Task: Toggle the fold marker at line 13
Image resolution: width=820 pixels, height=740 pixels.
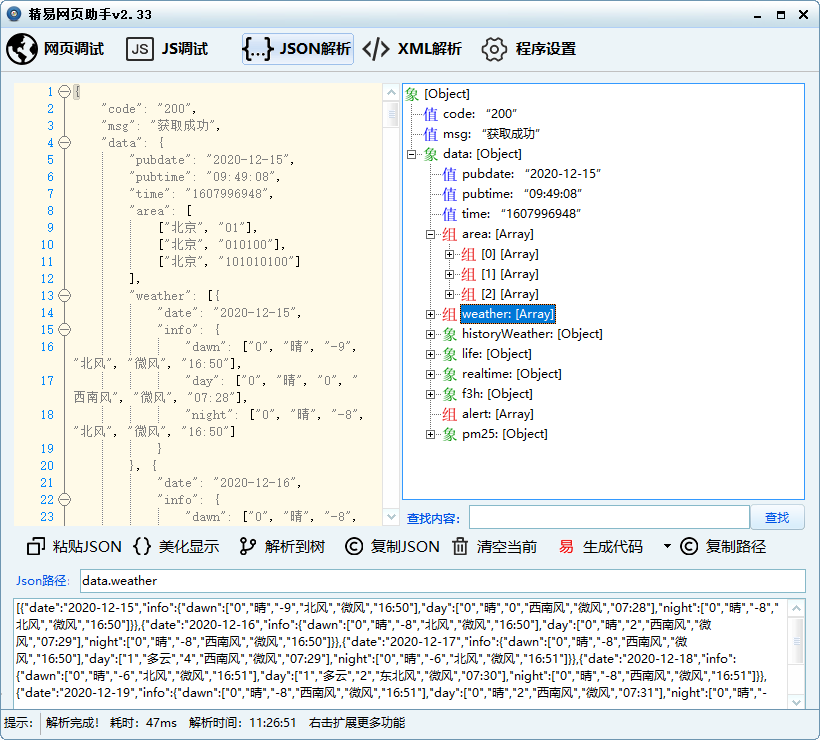Action: (65, 296)
